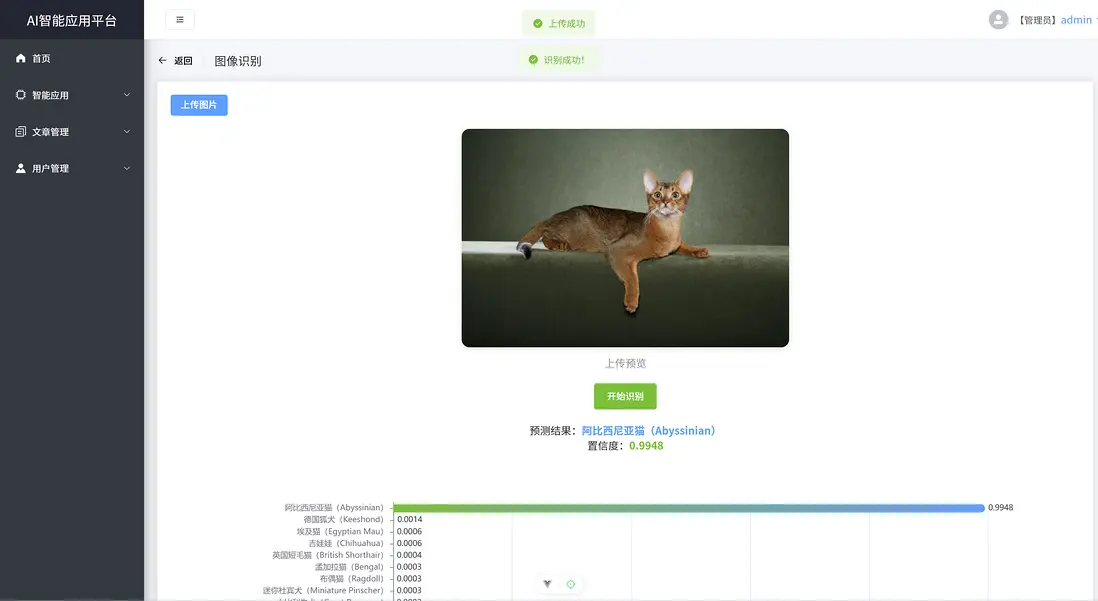Click the 置信度 label
Image resolution: width=1098 pixels, height=601 pixels.
(x=605, y=445)
